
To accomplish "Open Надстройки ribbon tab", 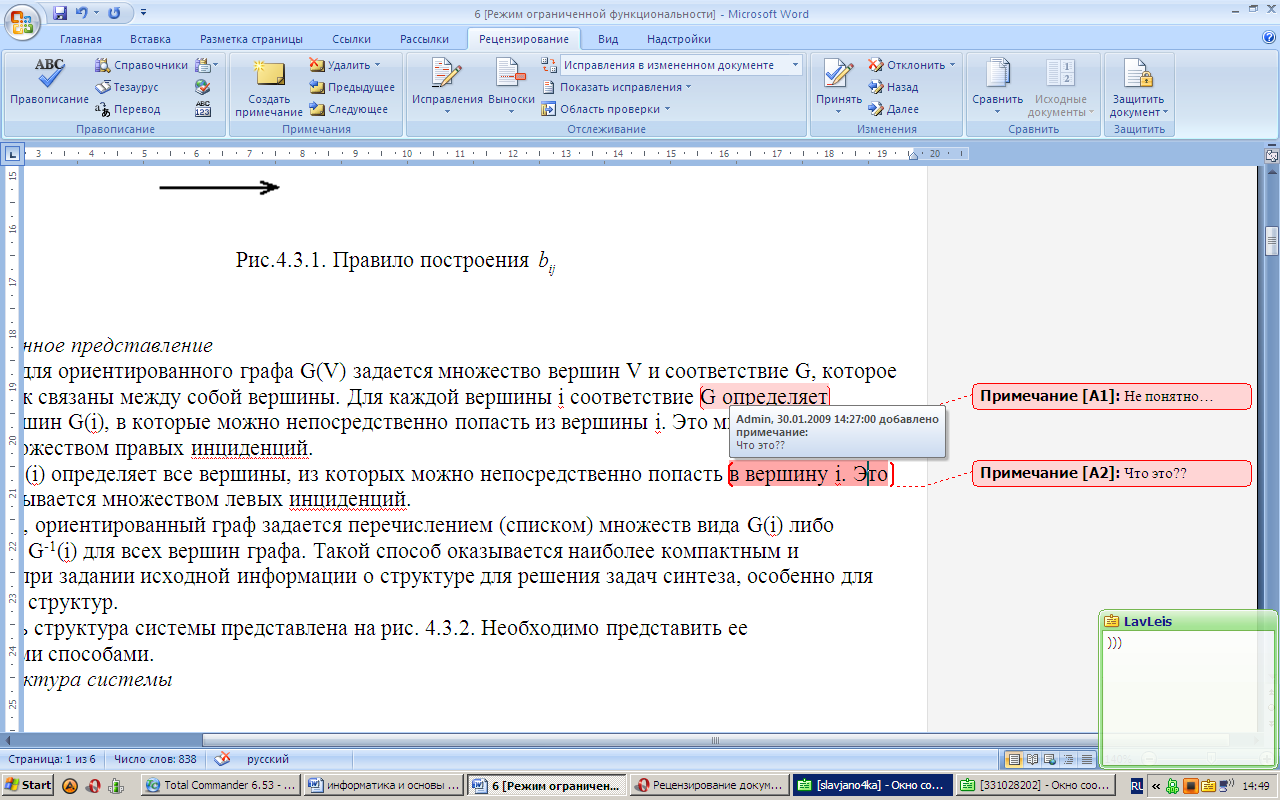I will [x=679, y=39].
